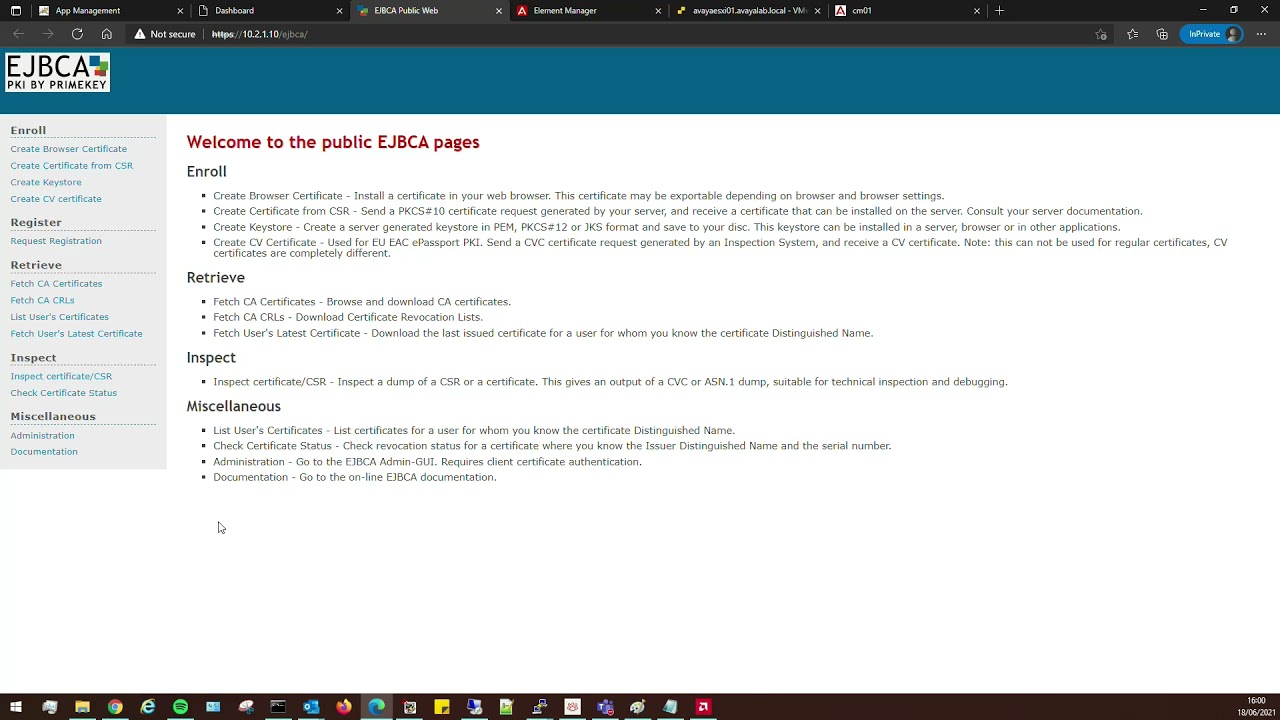Open Microsoft Teams from the taskbar

tap(605, 707)
